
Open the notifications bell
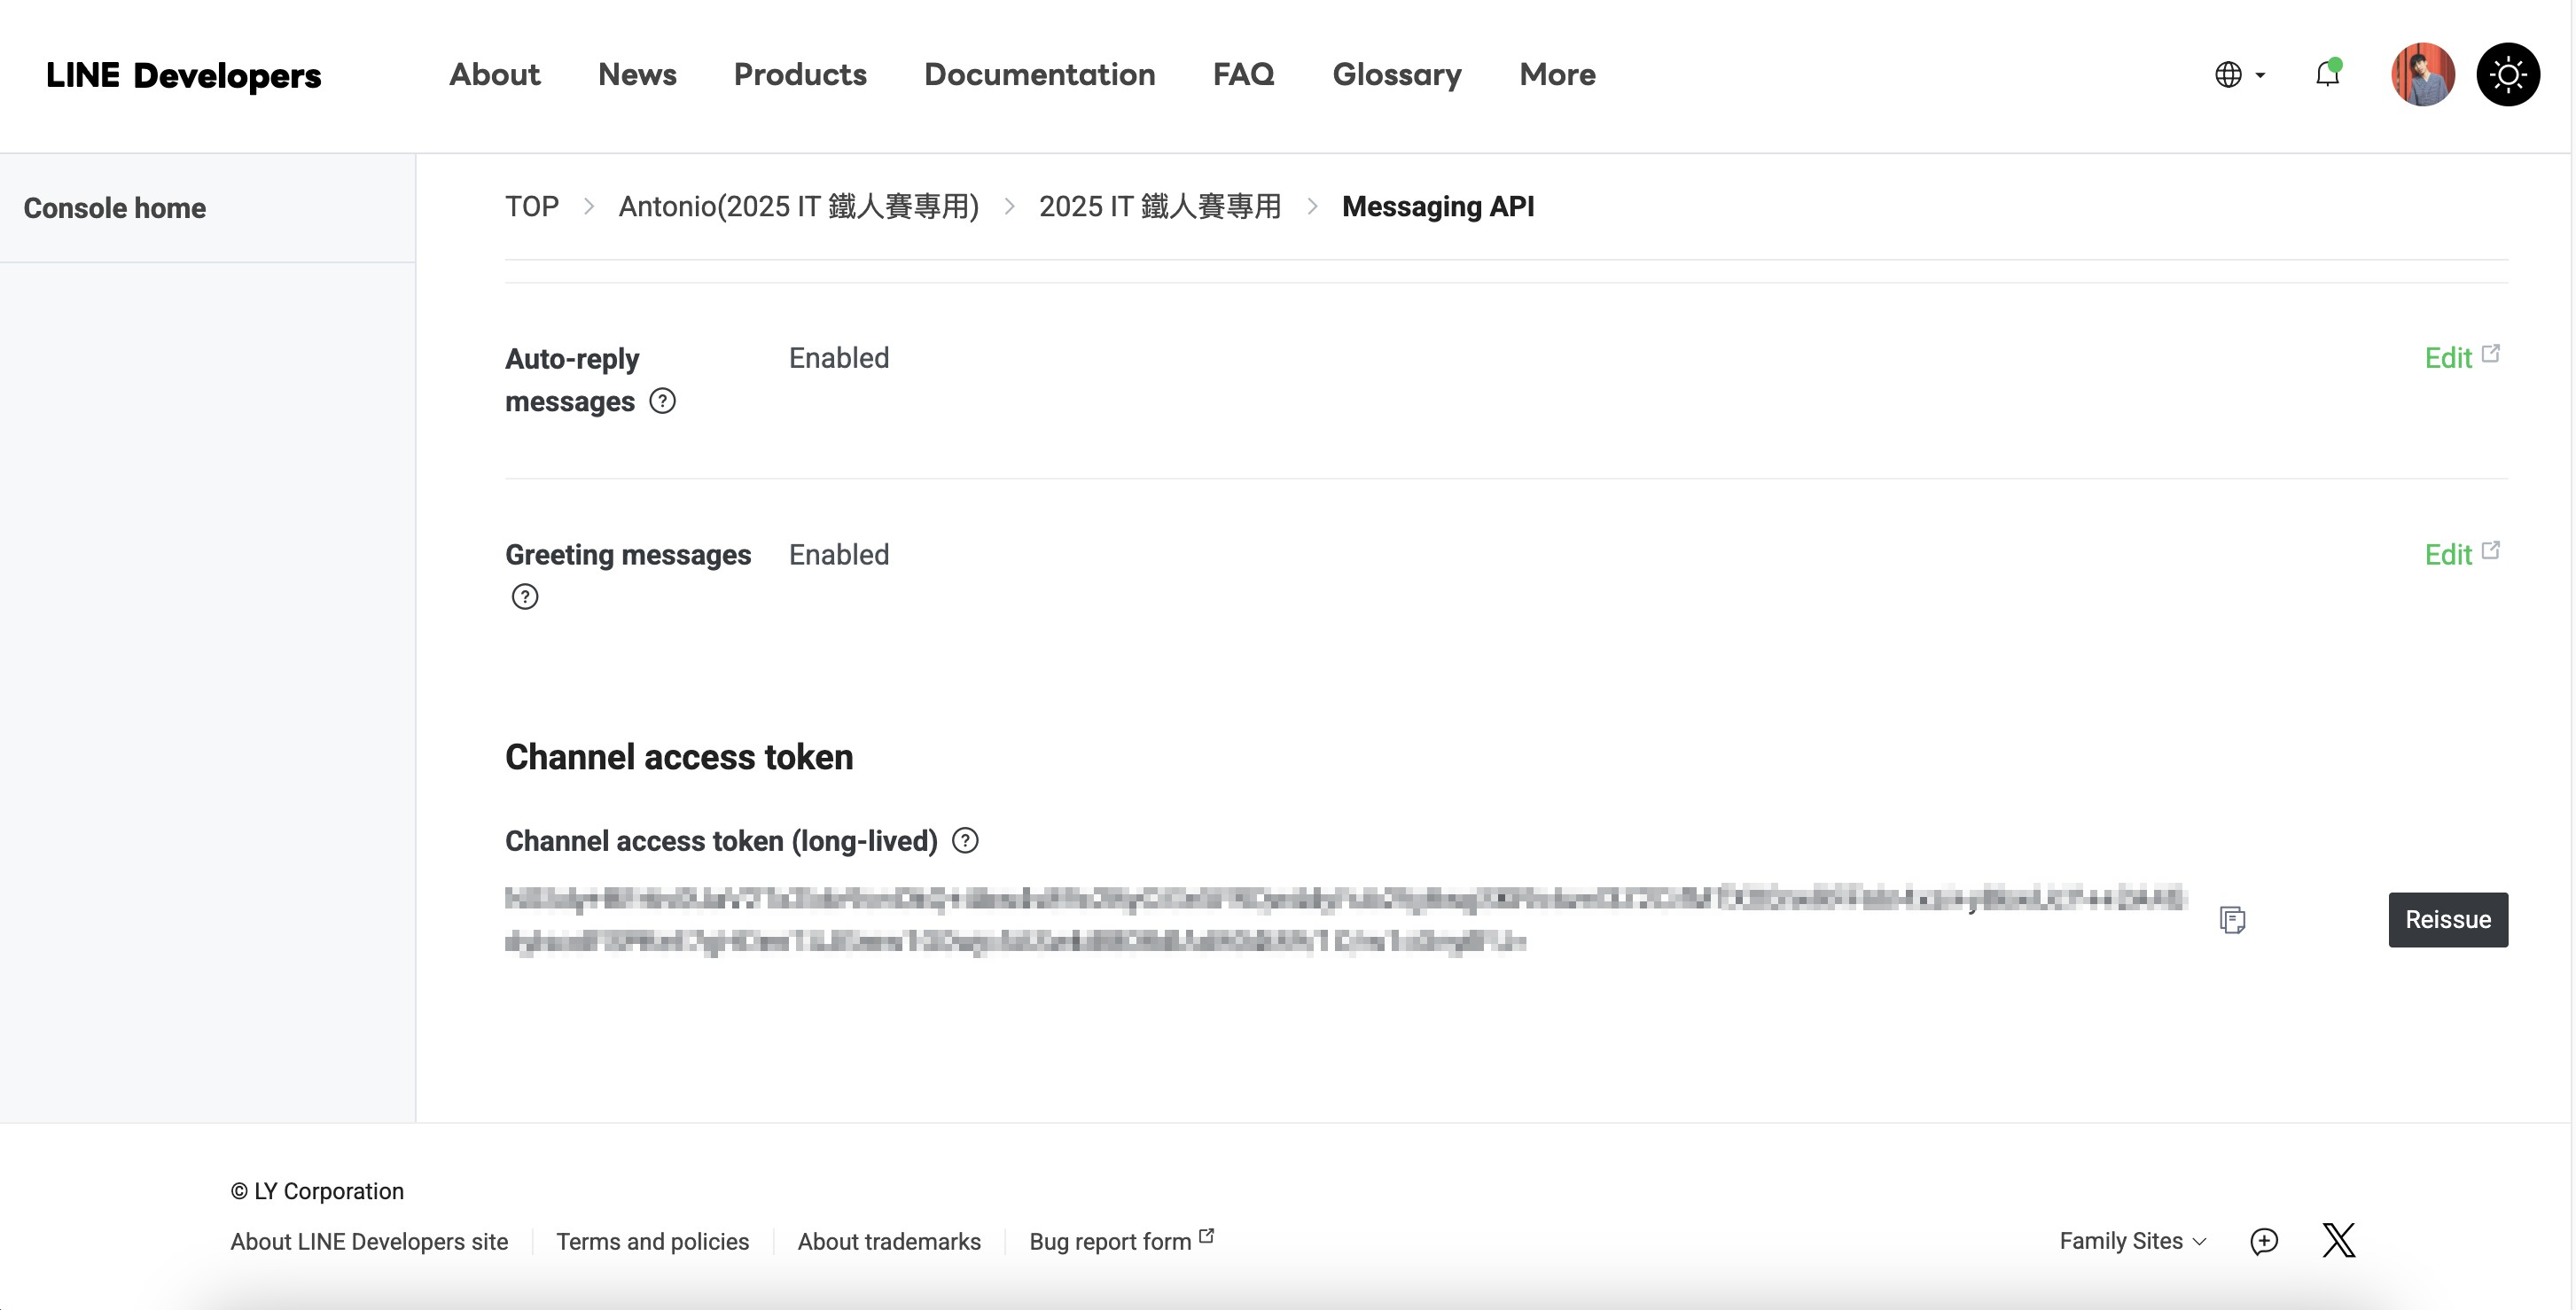[x=2328, y=74]
